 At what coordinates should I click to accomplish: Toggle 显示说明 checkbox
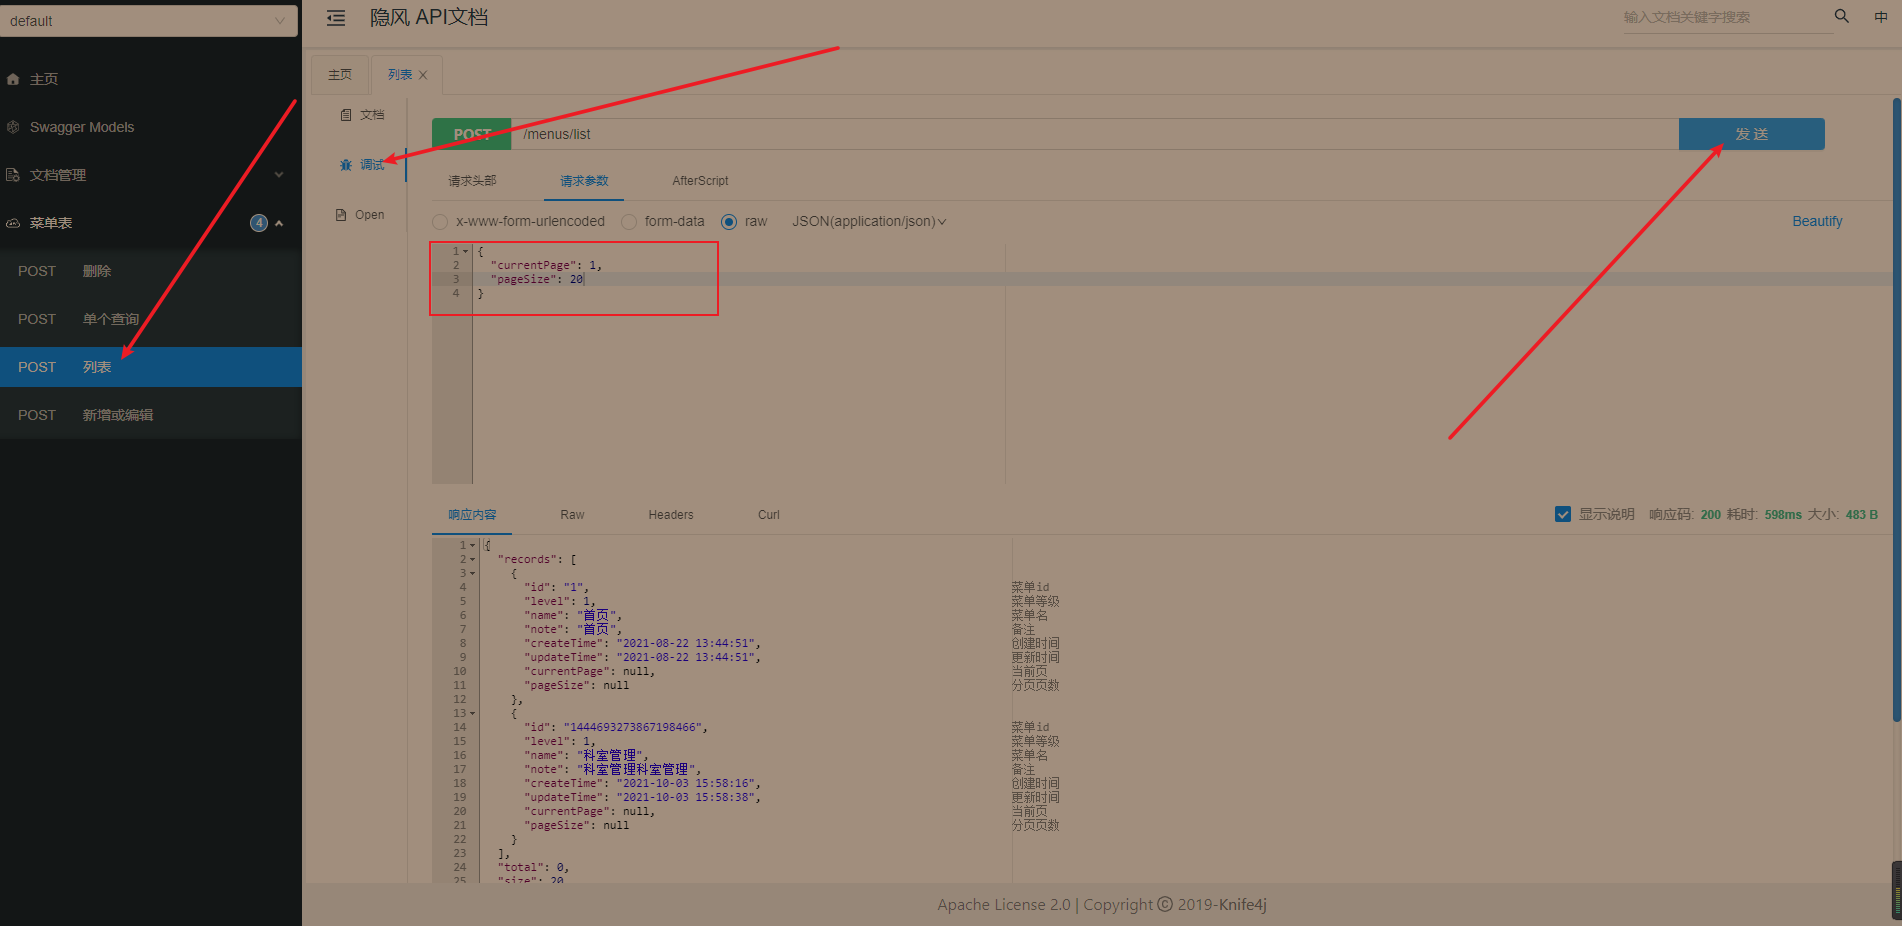(1563, 514)
